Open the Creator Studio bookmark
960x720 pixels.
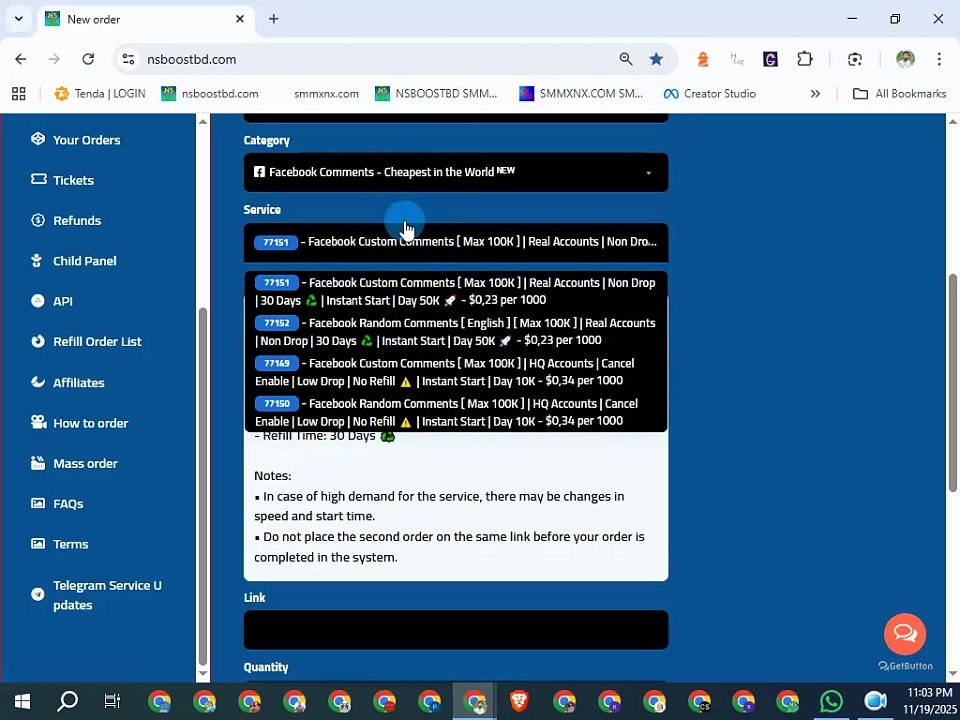(710, 94)
